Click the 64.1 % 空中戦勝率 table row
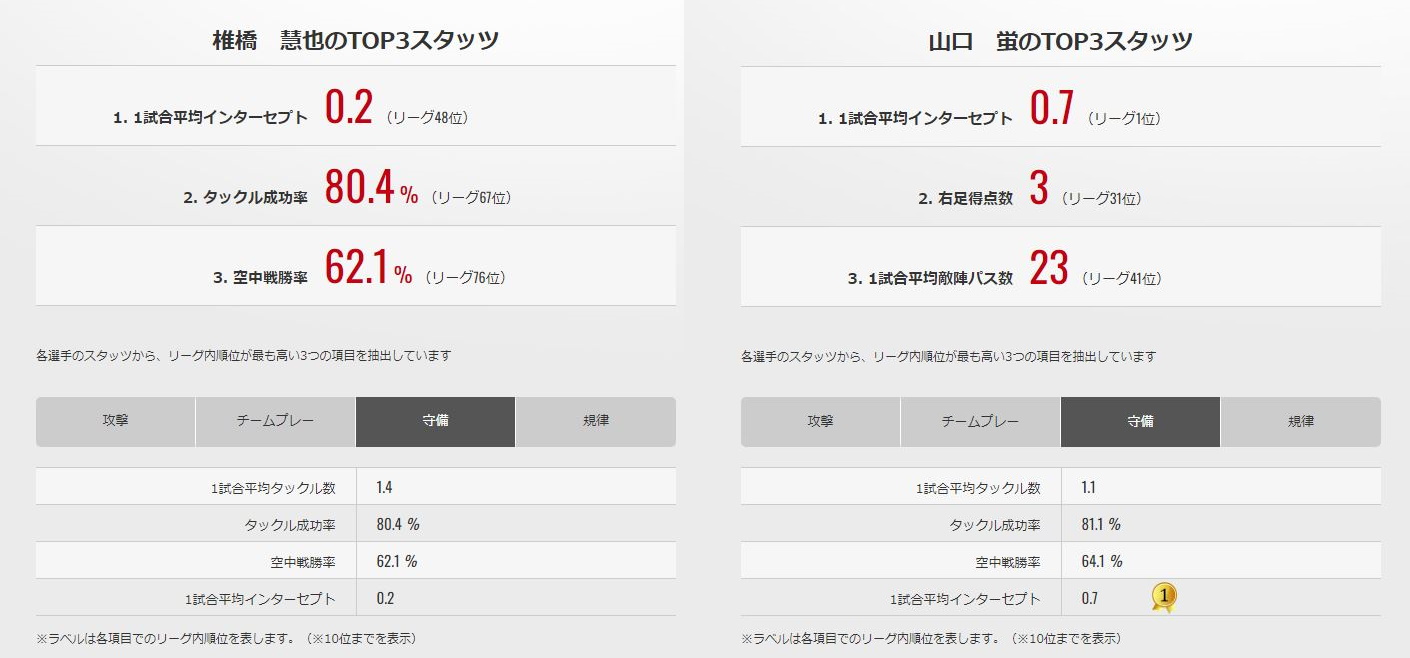Image resolution: width=1410 pixels, height=658 pixels. [x=1060, y=561]
